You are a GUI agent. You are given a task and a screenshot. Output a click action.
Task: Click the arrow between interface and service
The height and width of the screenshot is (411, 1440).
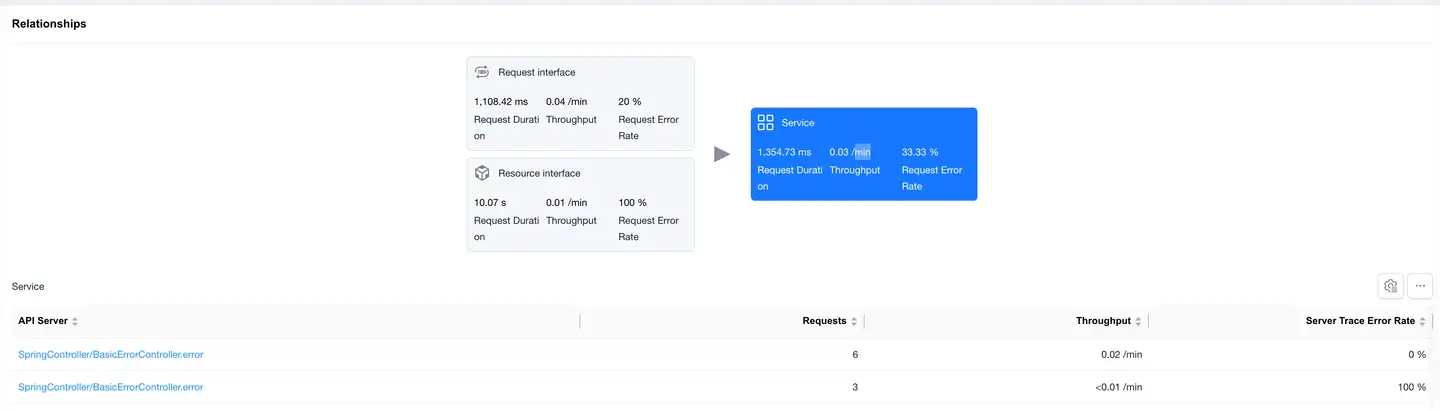coord(722,154)
